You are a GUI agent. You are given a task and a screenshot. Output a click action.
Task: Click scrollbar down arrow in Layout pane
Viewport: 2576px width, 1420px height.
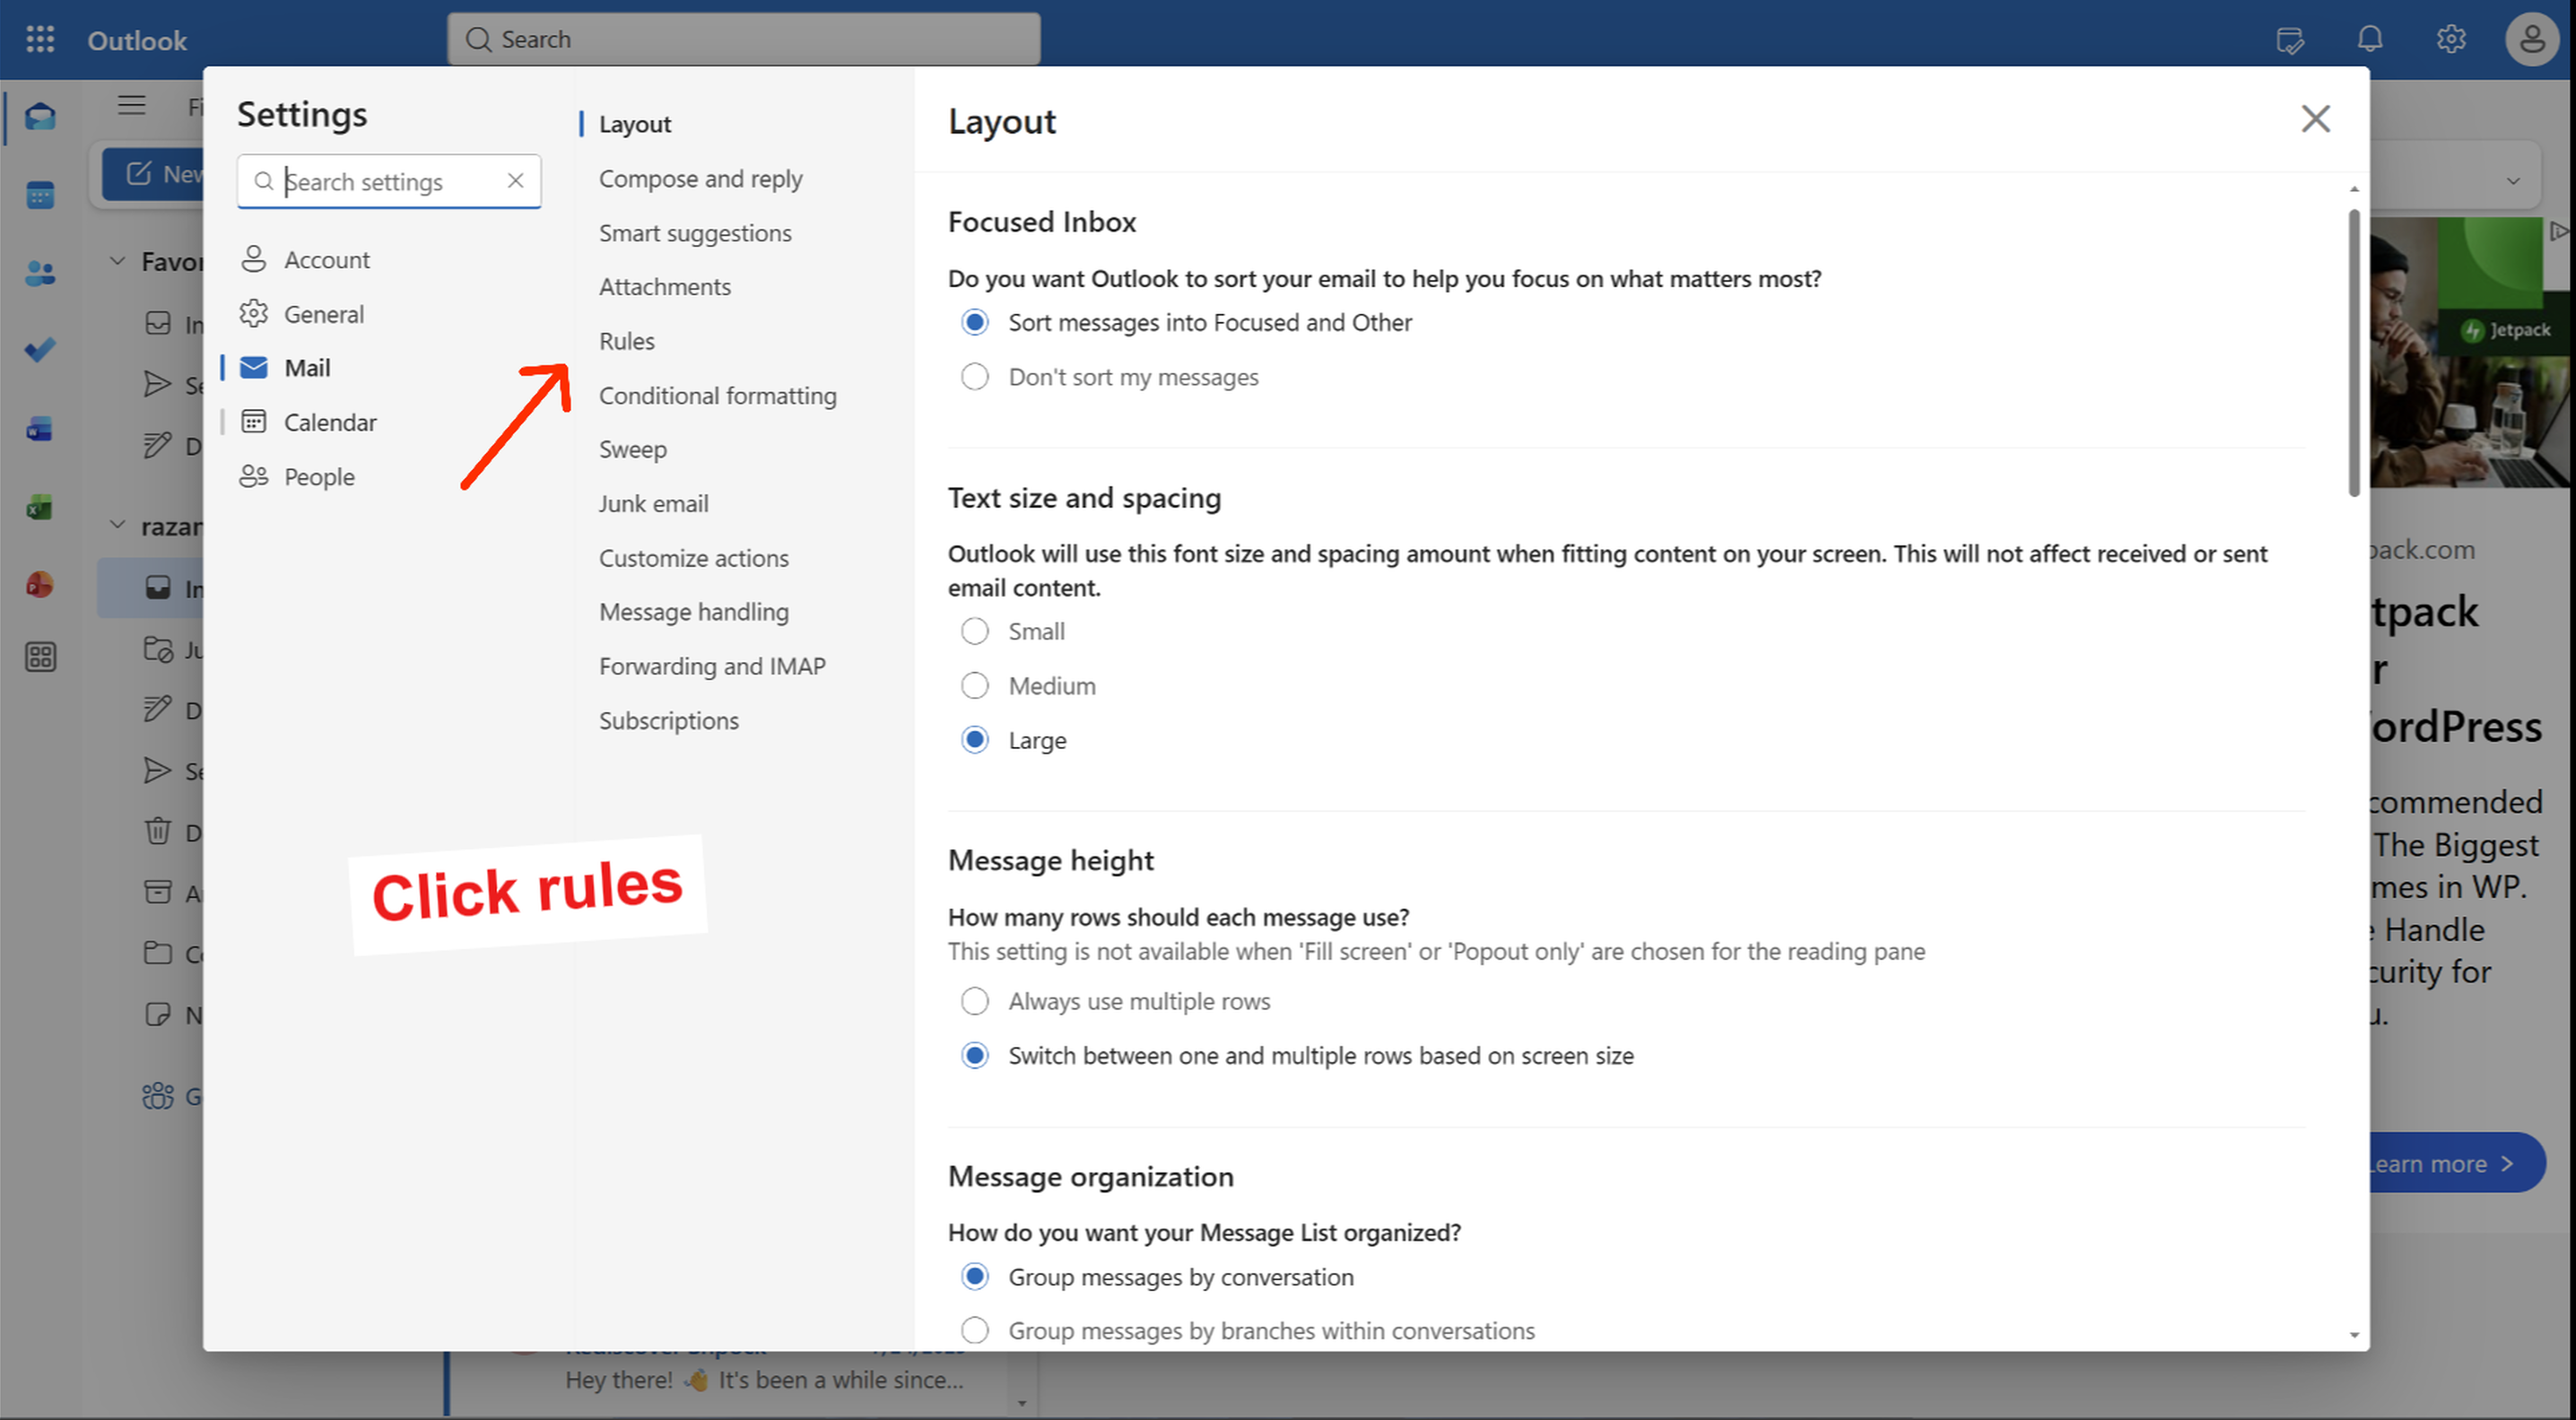click(x=2354, y=1335)
